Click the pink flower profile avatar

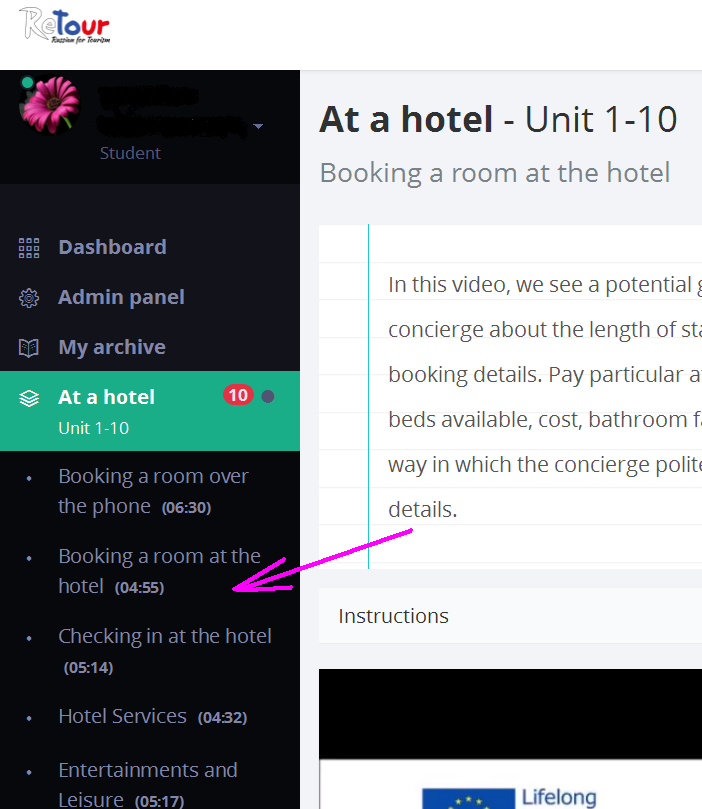(50, 105)
